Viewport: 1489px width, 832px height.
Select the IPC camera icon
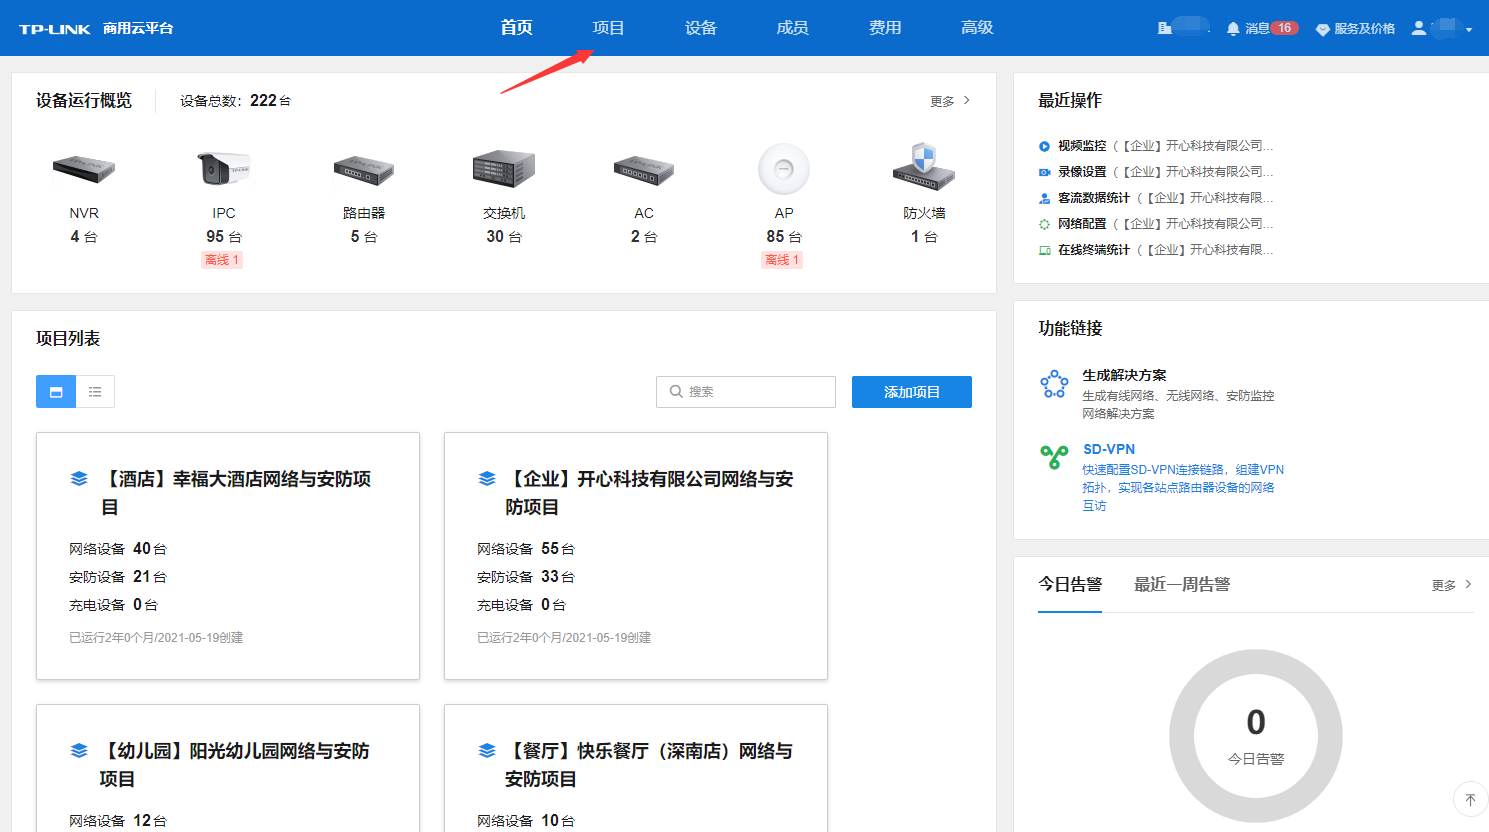pos(222,168)
